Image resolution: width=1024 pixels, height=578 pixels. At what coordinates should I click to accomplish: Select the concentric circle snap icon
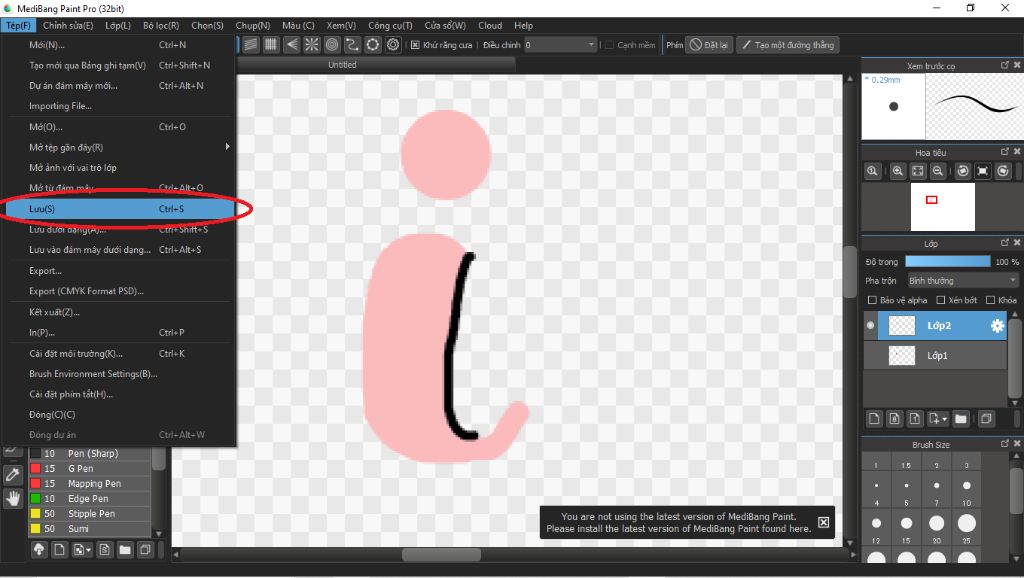coord(332,44)
